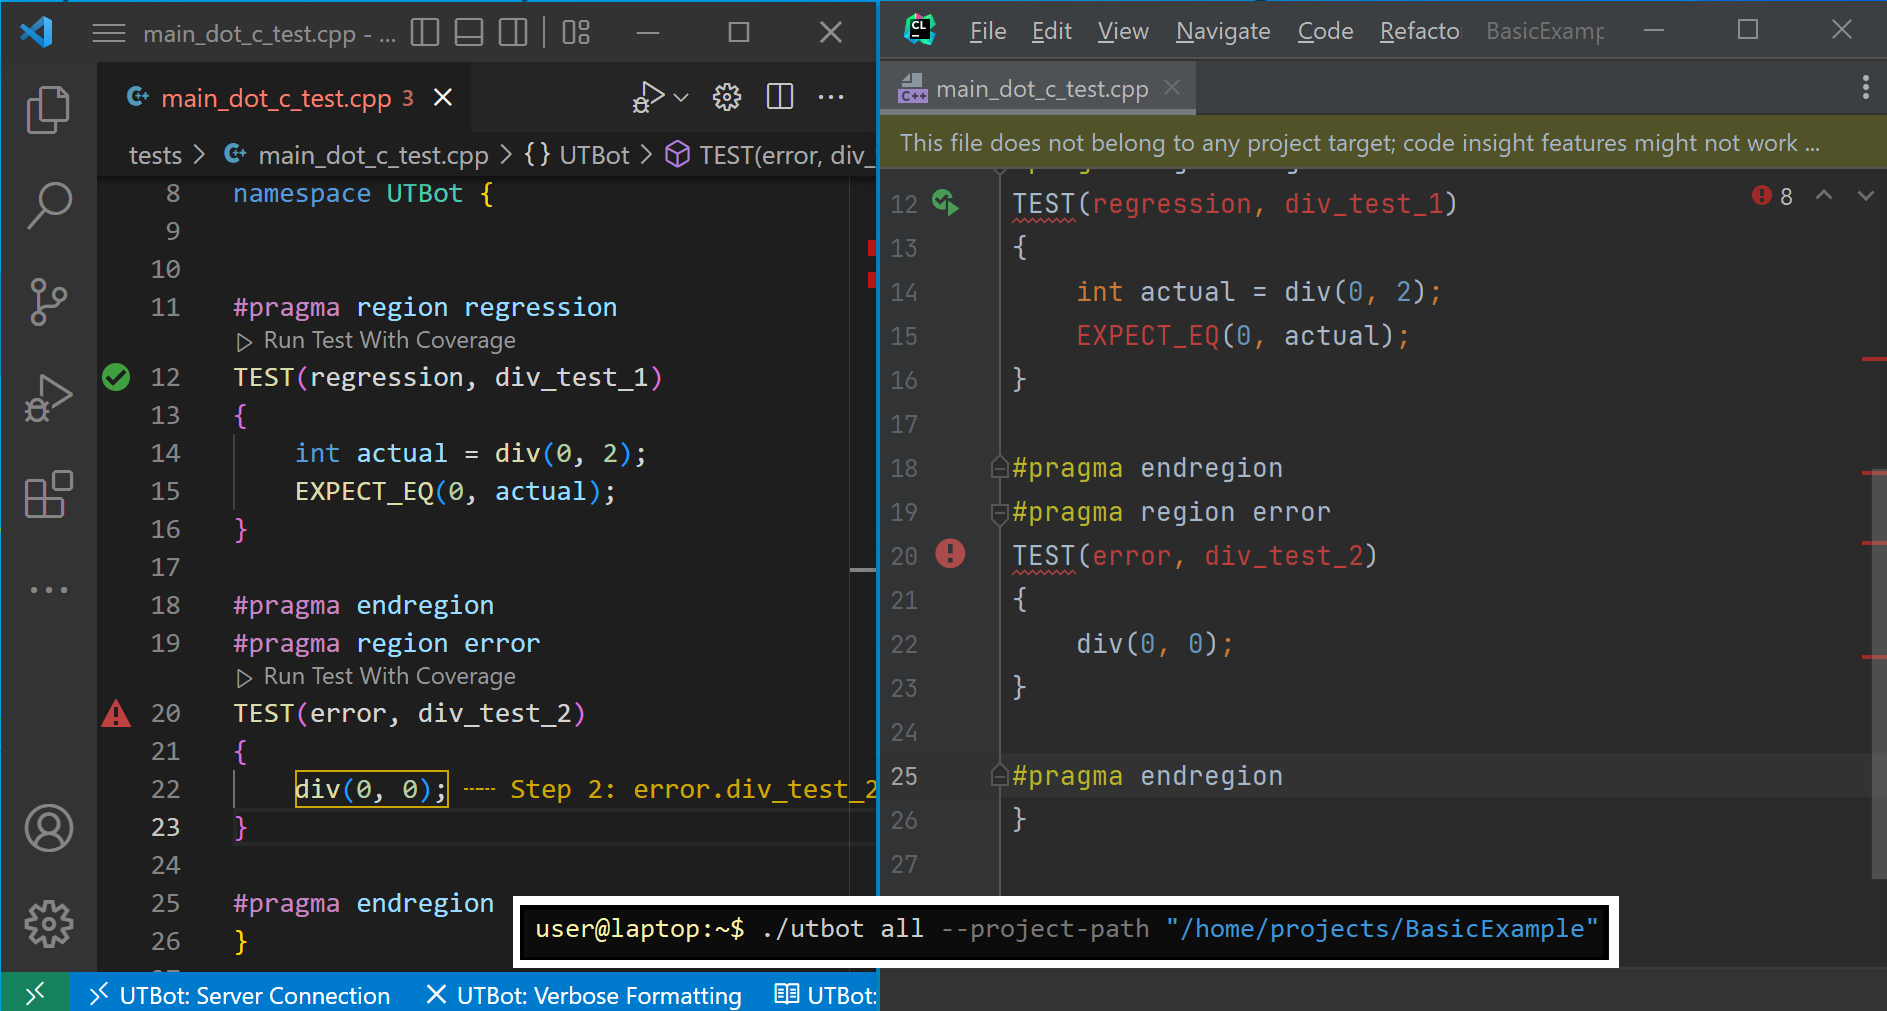Collapse the #pragma region error fold on line 19

(x=998, y=513)
